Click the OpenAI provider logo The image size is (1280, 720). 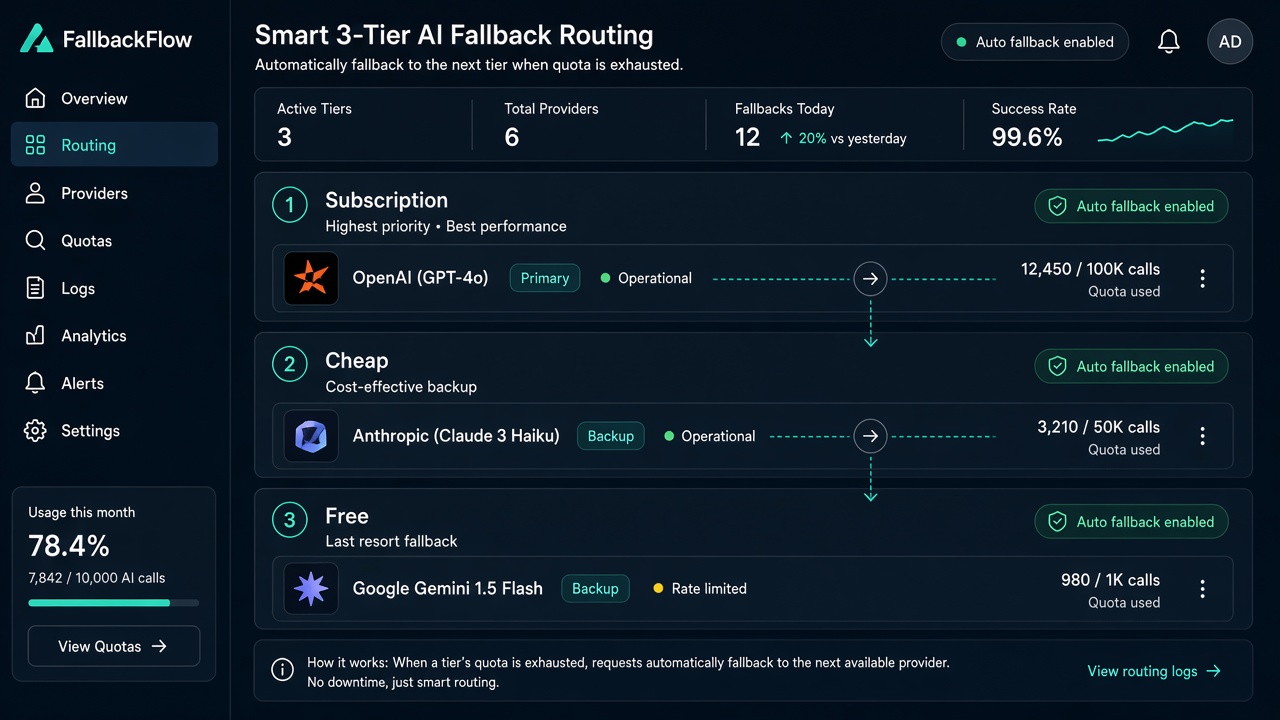311,278
